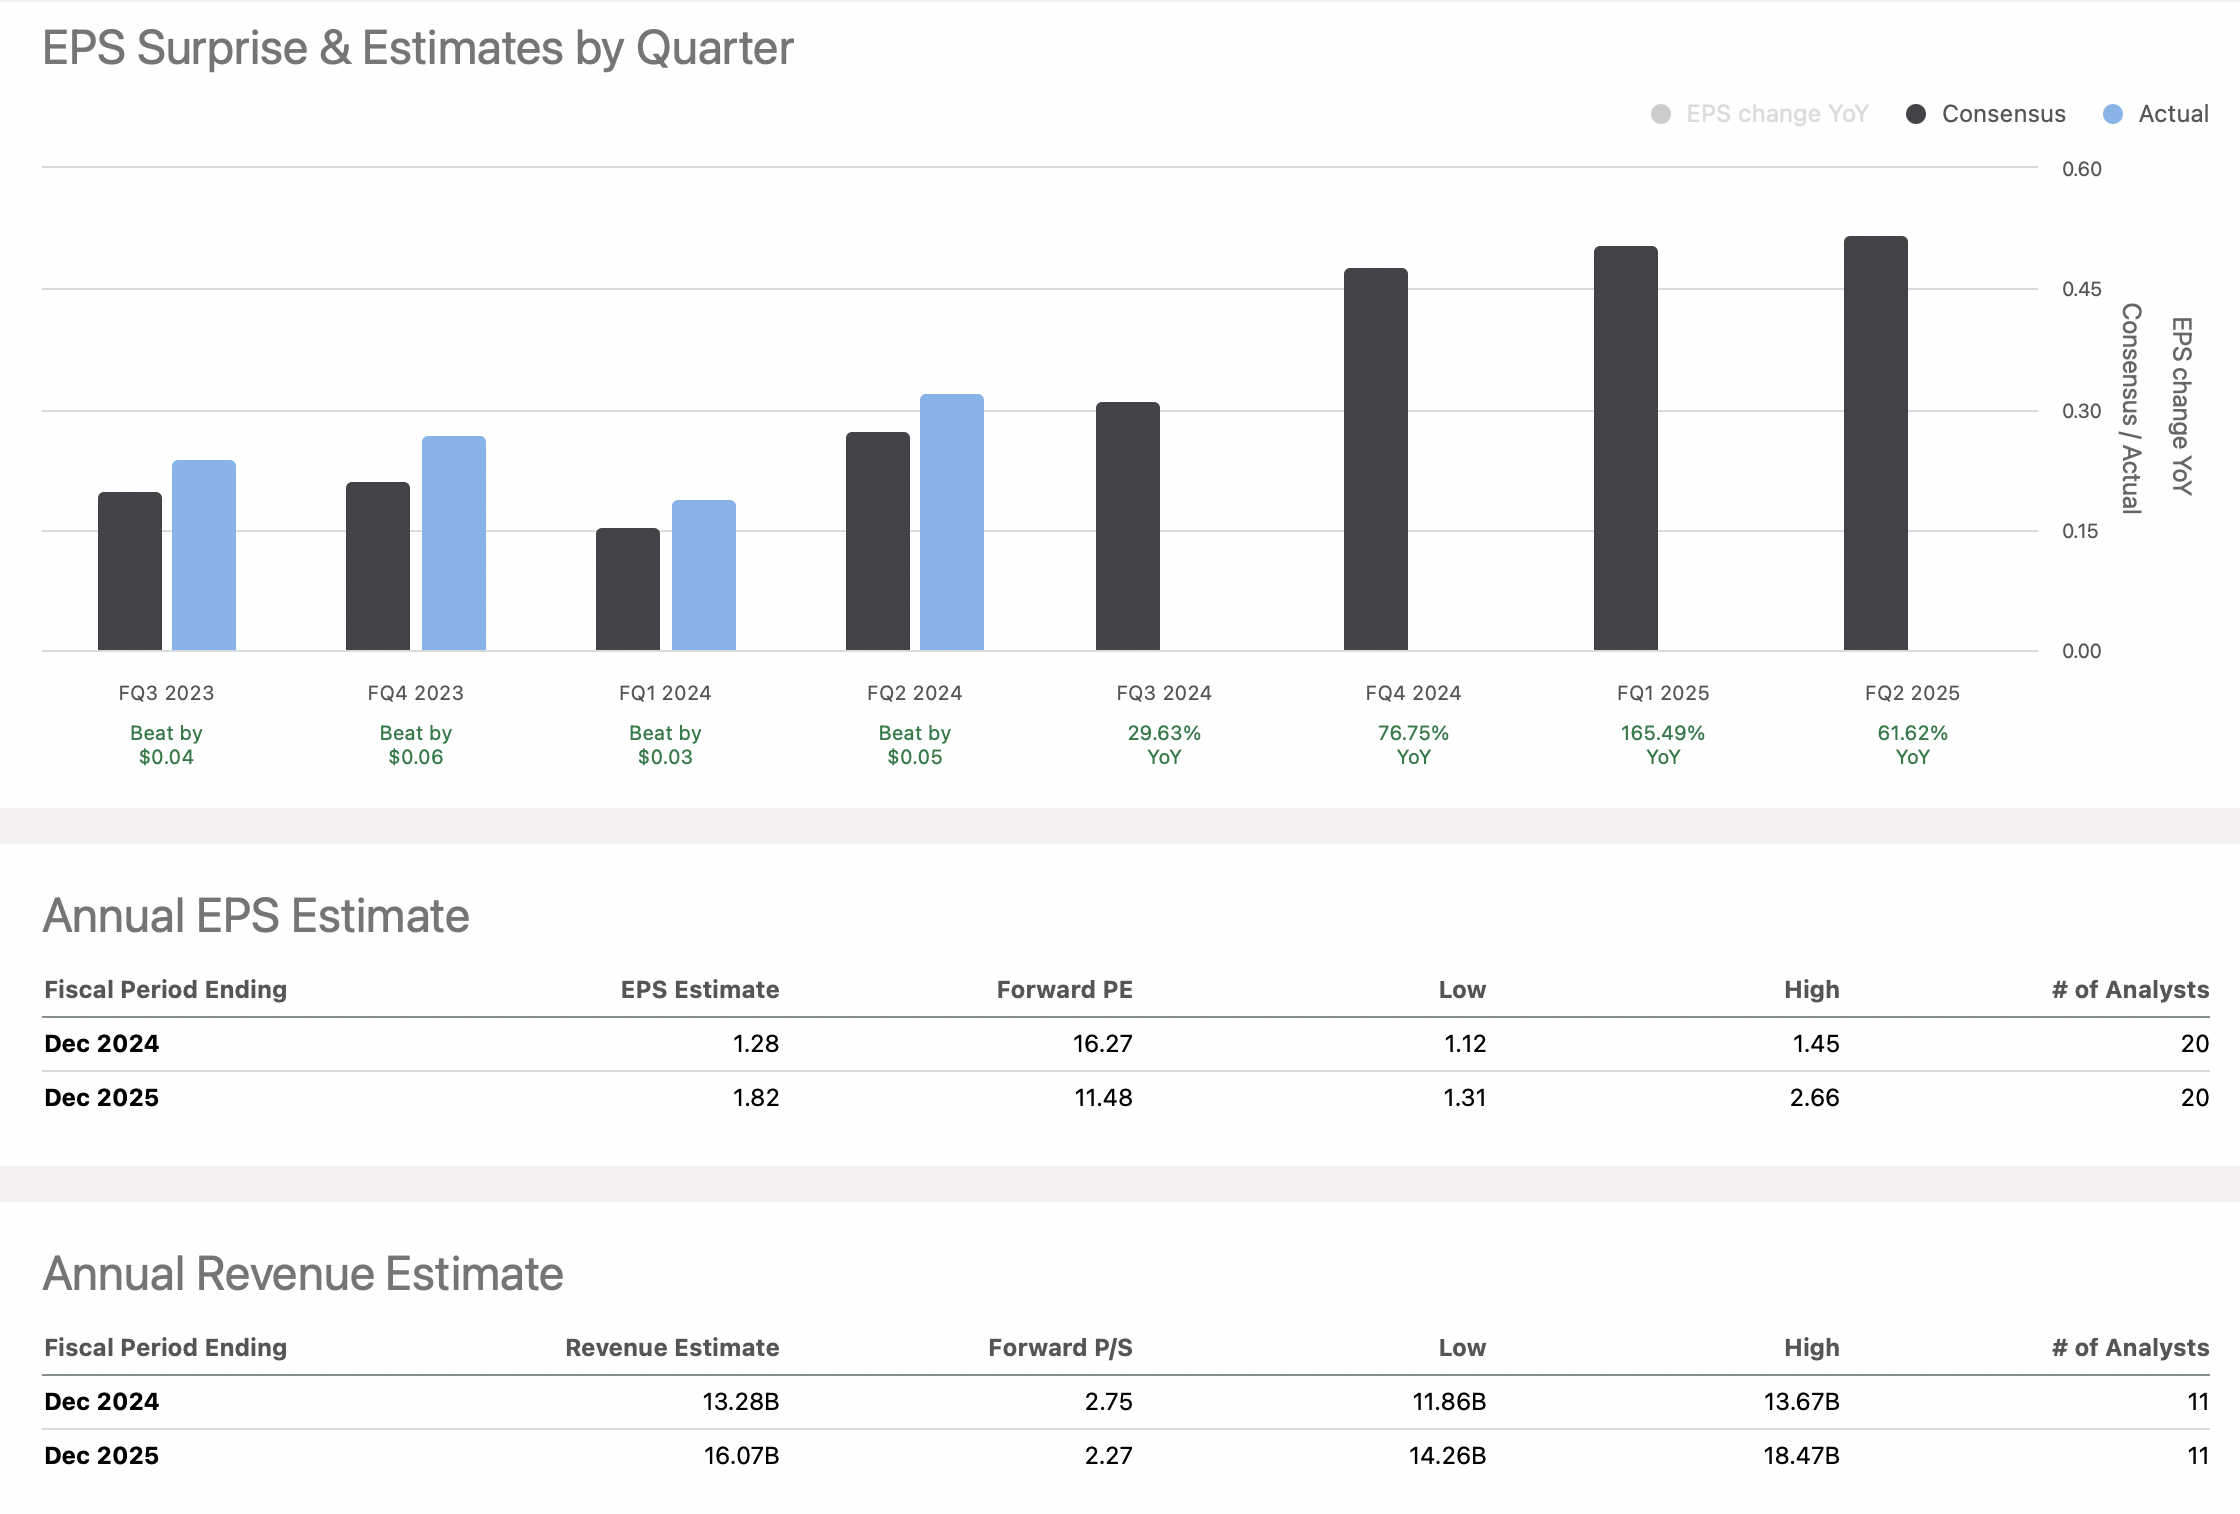Click the FQ1 2024 Consensus bar
This screenshot has width=2240, height=1514.
628,590
